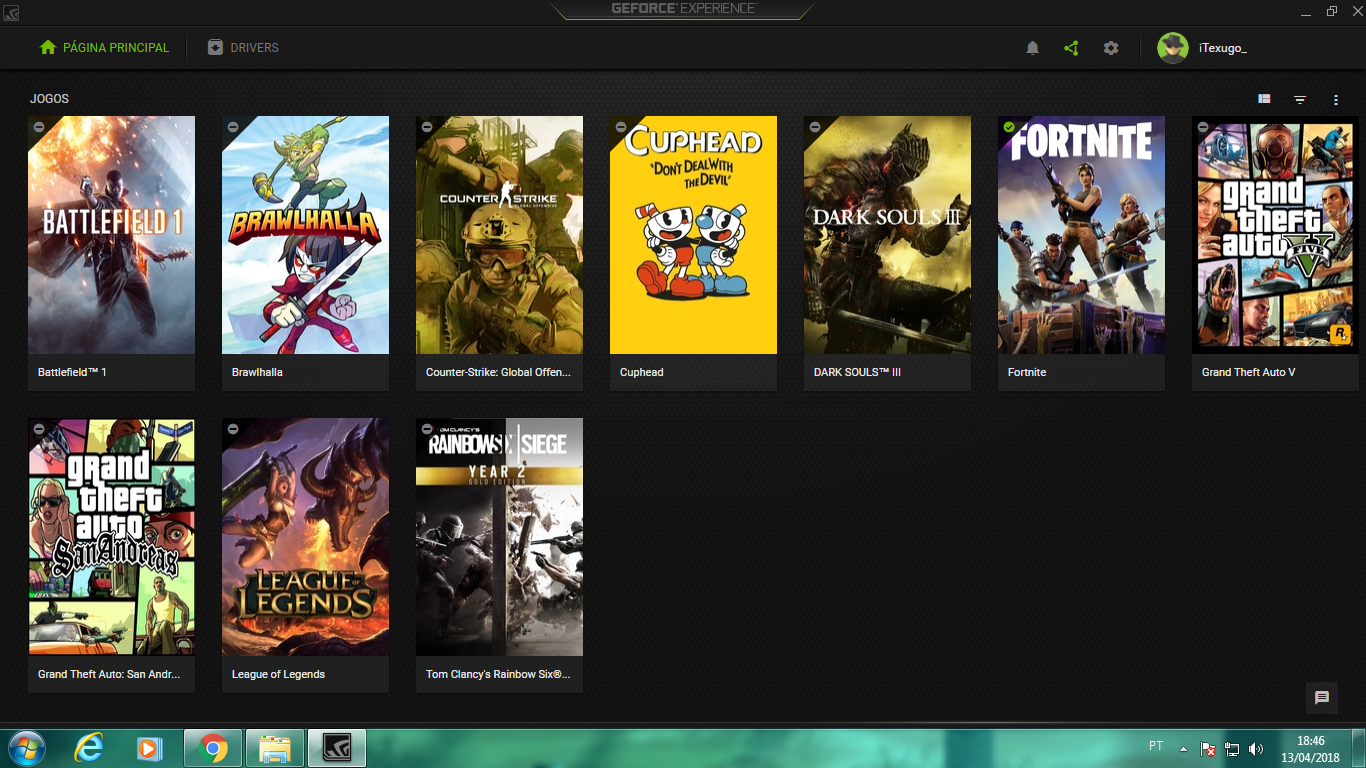The image size is (1366, 768).
Task: Click the iTexugo_ username
Action: pyautogui.click(x=1222, y=48)
